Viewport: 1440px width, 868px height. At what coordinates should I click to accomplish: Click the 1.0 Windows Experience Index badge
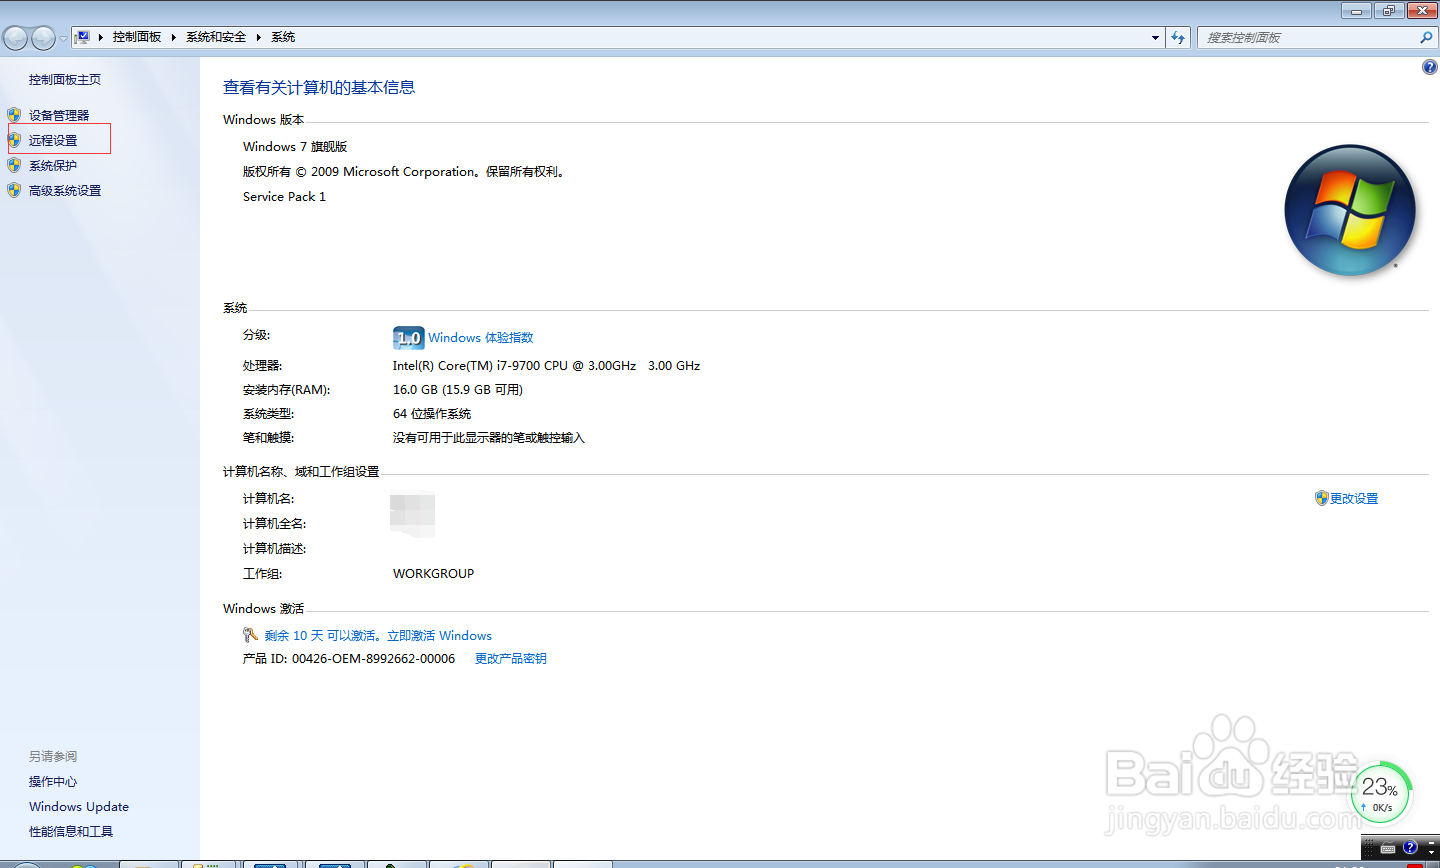[x=409, y=338]
